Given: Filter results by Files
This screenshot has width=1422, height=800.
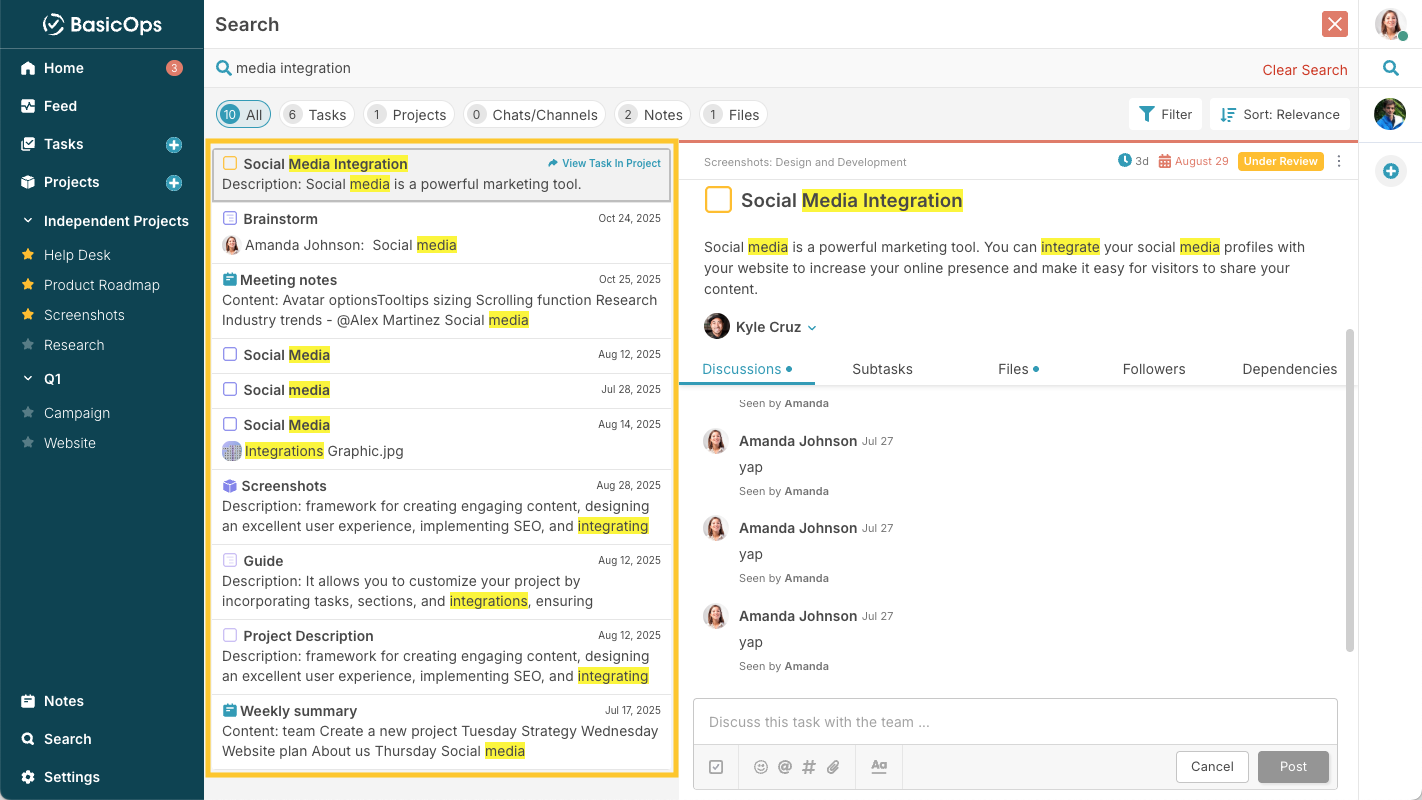Looking at the screenshot, I should [734, 115].
